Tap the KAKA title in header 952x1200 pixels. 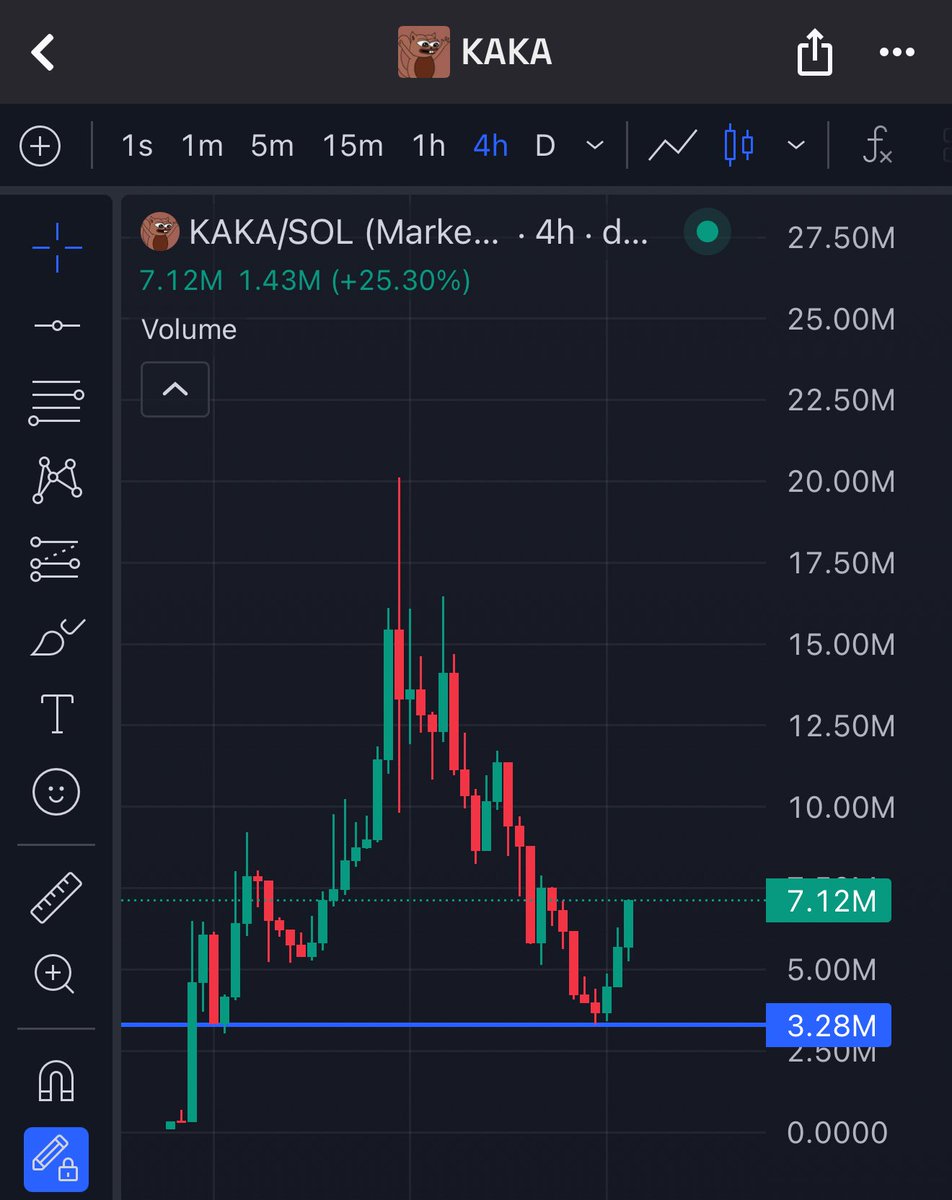pos(507,52)
